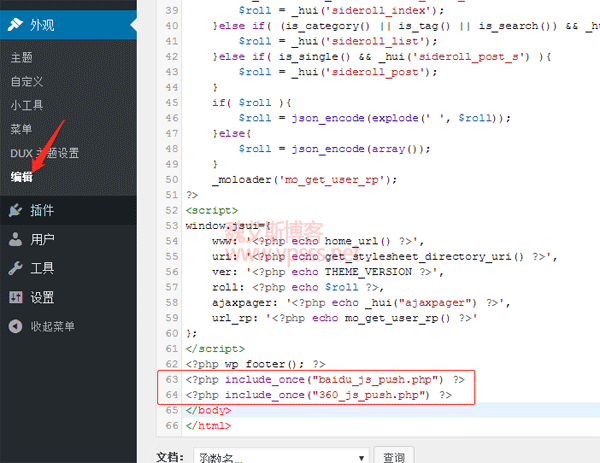Screen dimensions: 600x463
Task: Collapse sidebar via 收起菜单 arrow icon
Action: 15,327
